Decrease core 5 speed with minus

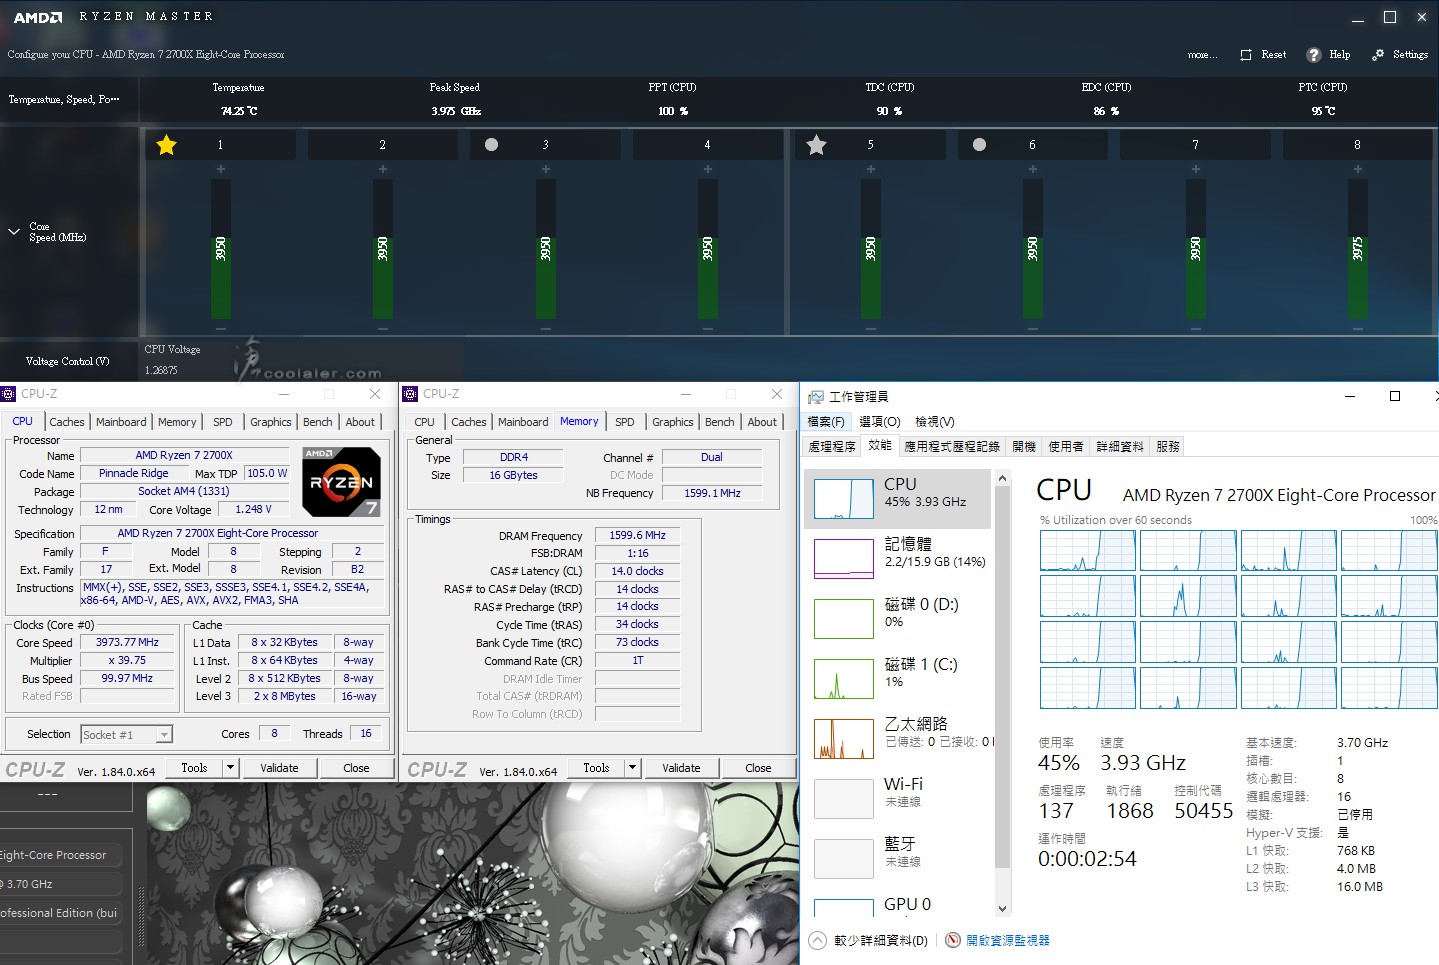click(x=870, y=328)
